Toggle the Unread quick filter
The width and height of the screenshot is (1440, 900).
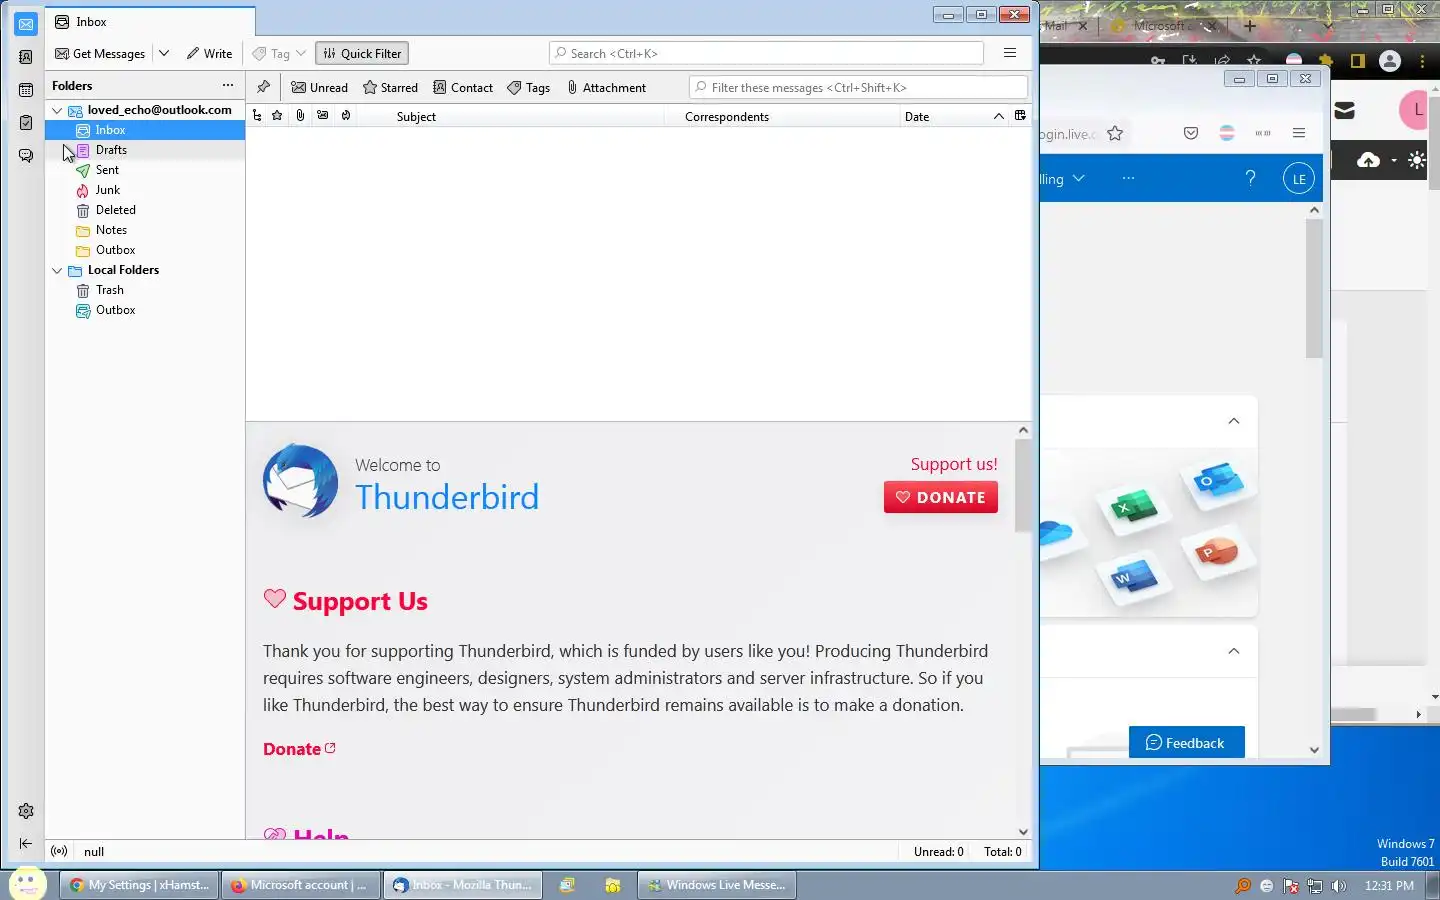(319, 88)
